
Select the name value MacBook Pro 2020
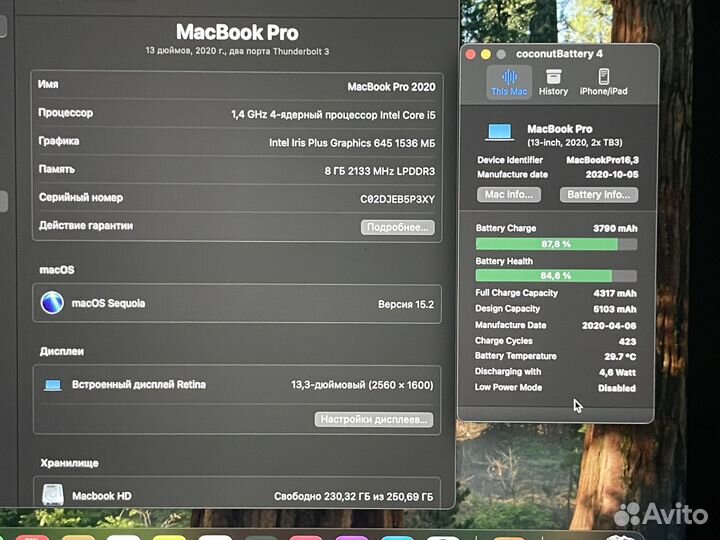point(391,87)
